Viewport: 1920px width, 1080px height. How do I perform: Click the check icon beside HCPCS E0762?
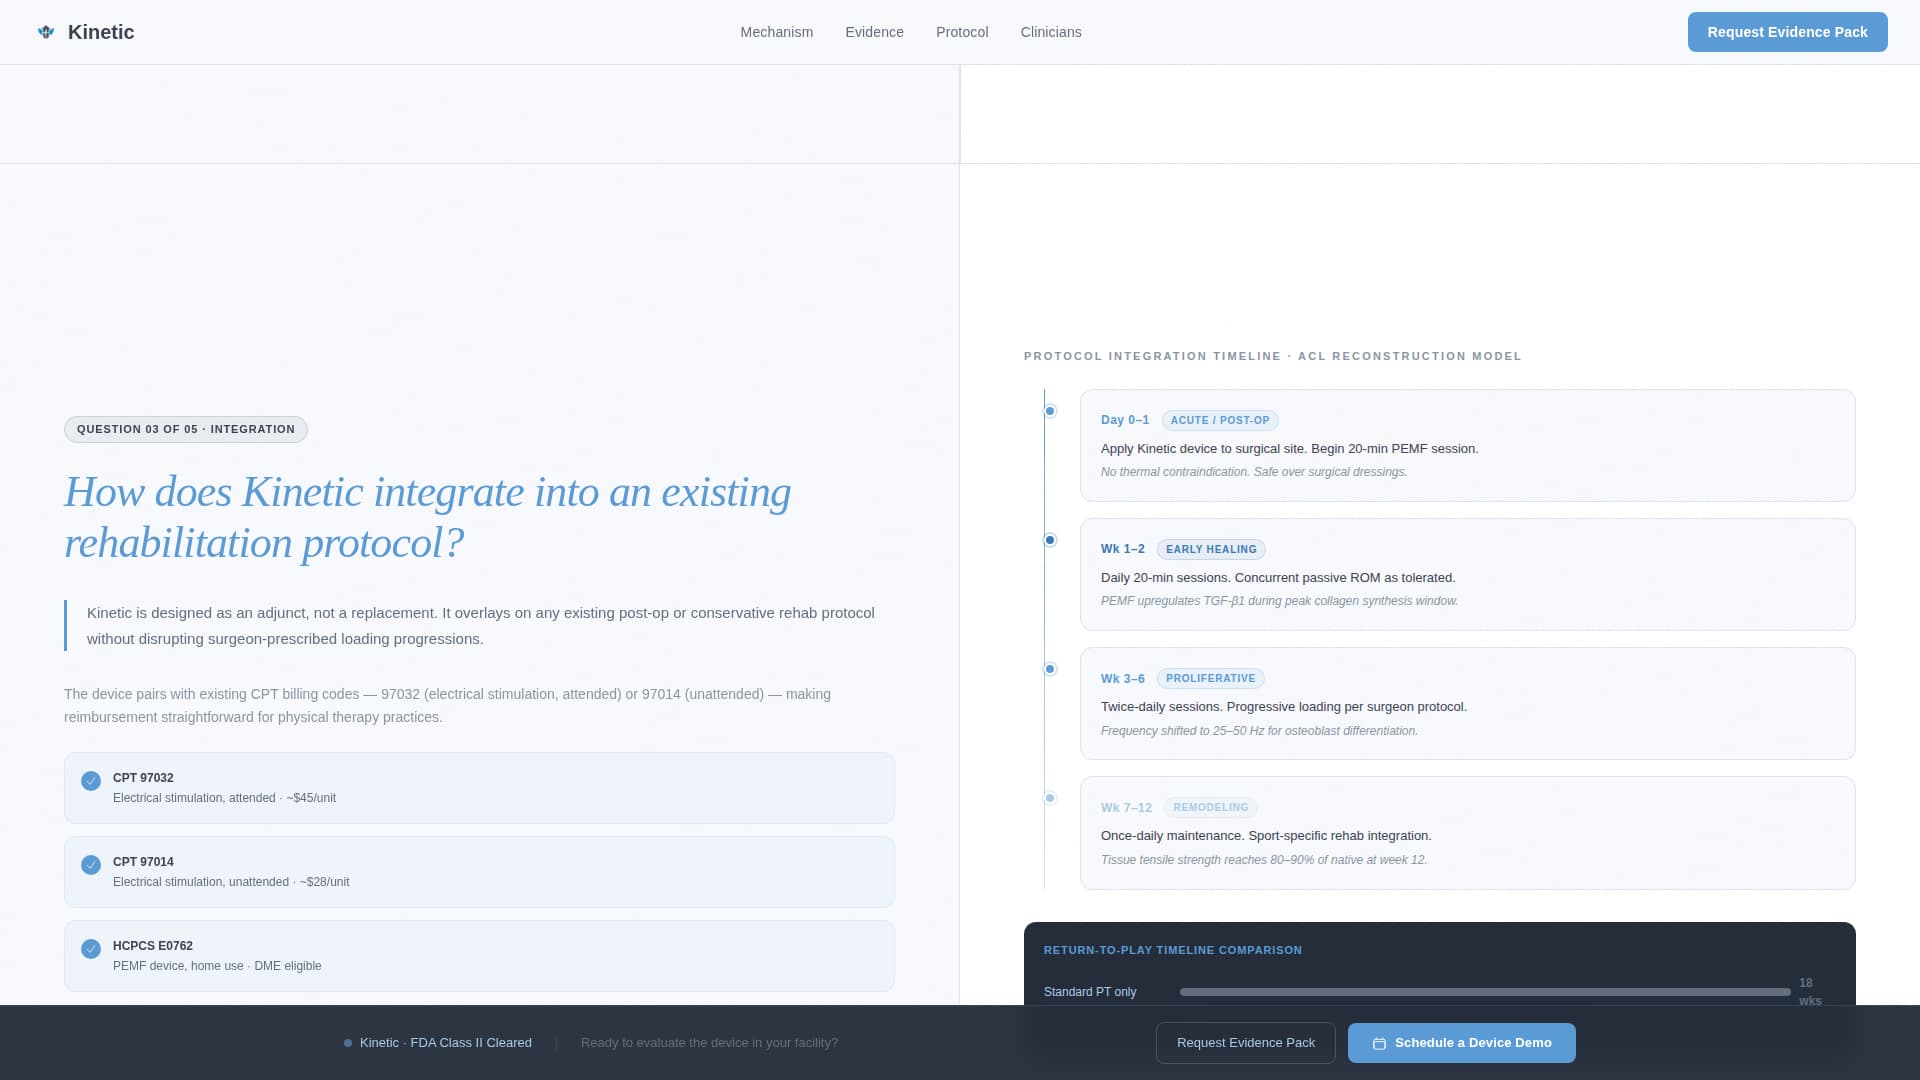pos(91,949)
